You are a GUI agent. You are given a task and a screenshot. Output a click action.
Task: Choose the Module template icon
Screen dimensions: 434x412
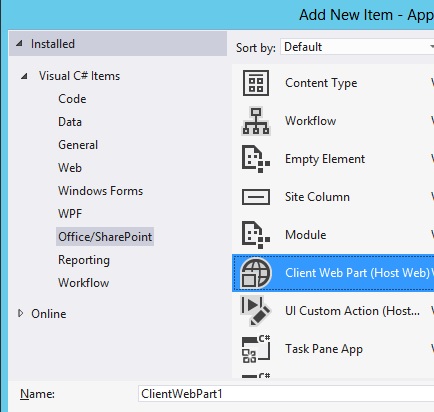coord(256,235)
